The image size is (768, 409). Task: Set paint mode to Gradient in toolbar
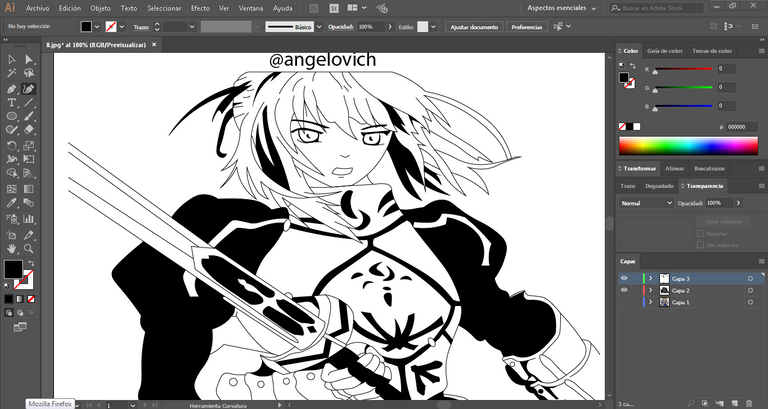click(x=20, y=299)
